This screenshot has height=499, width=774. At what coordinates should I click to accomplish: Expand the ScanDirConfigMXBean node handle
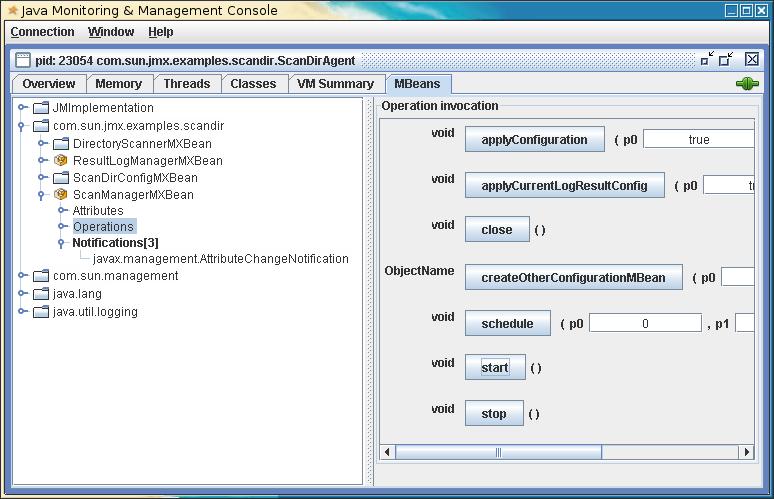pyautogui.click(x=43, y=178)
